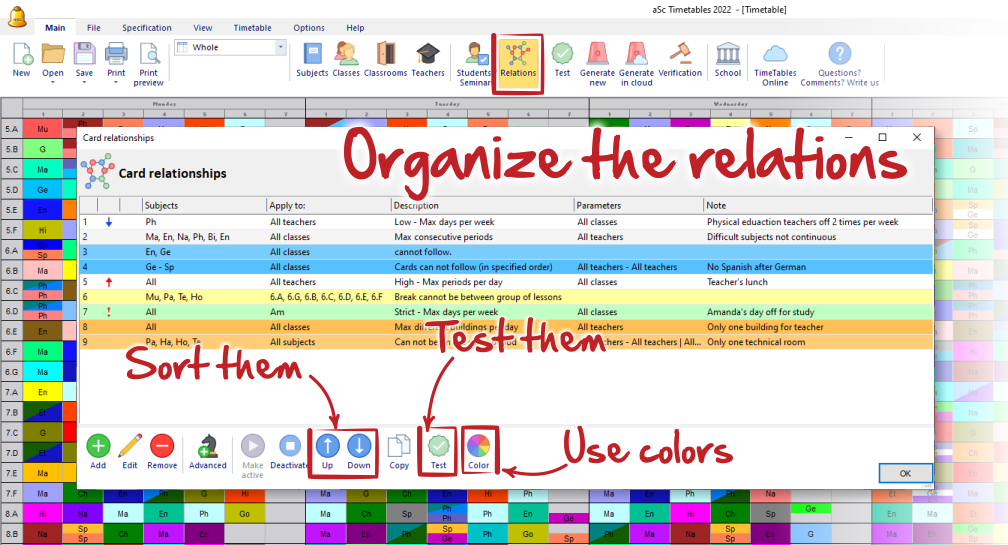Open dropdown arrow under Open button

pos(53,82)
